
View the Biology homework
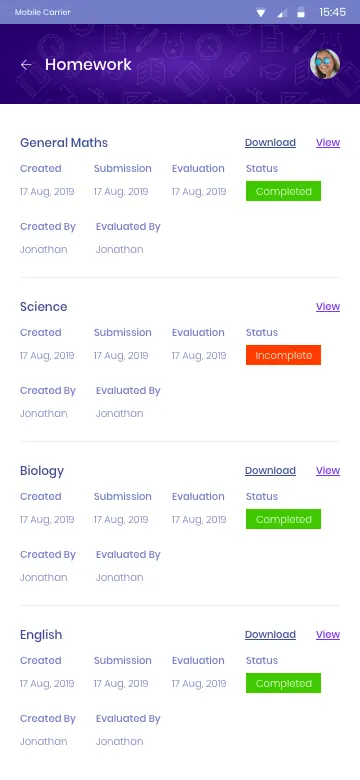click(328, 471)
